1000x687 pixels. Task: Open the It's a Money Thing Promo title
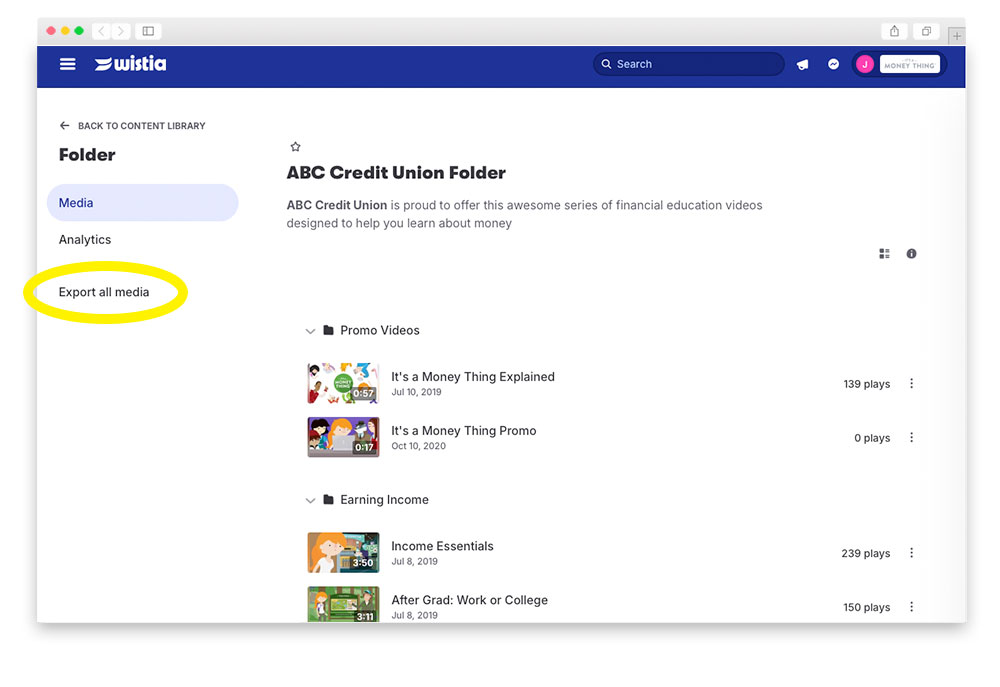tap(464, 431)
